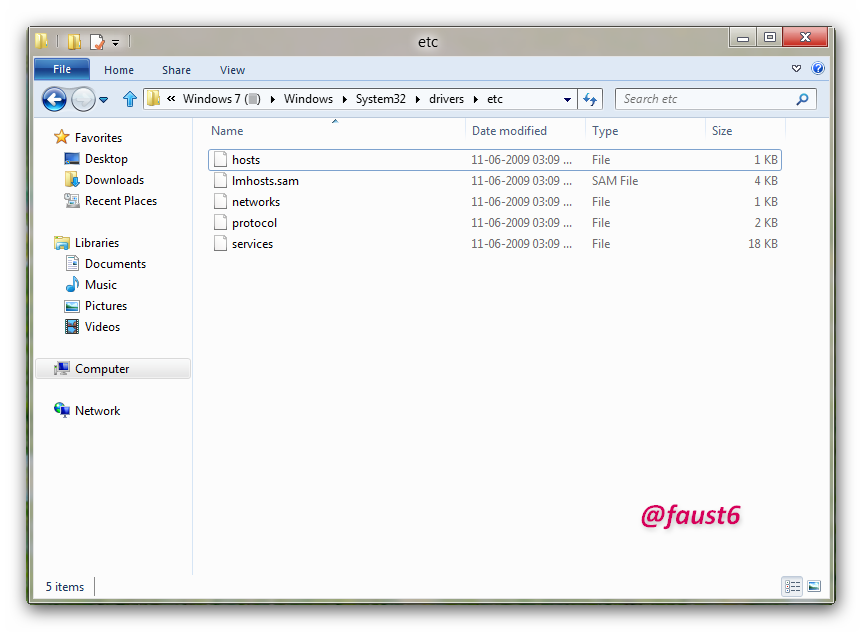Image resolution: width=863 pixels, height=632 pixels.
Task: Switch to Large icons view
Action: pos(814,586)
